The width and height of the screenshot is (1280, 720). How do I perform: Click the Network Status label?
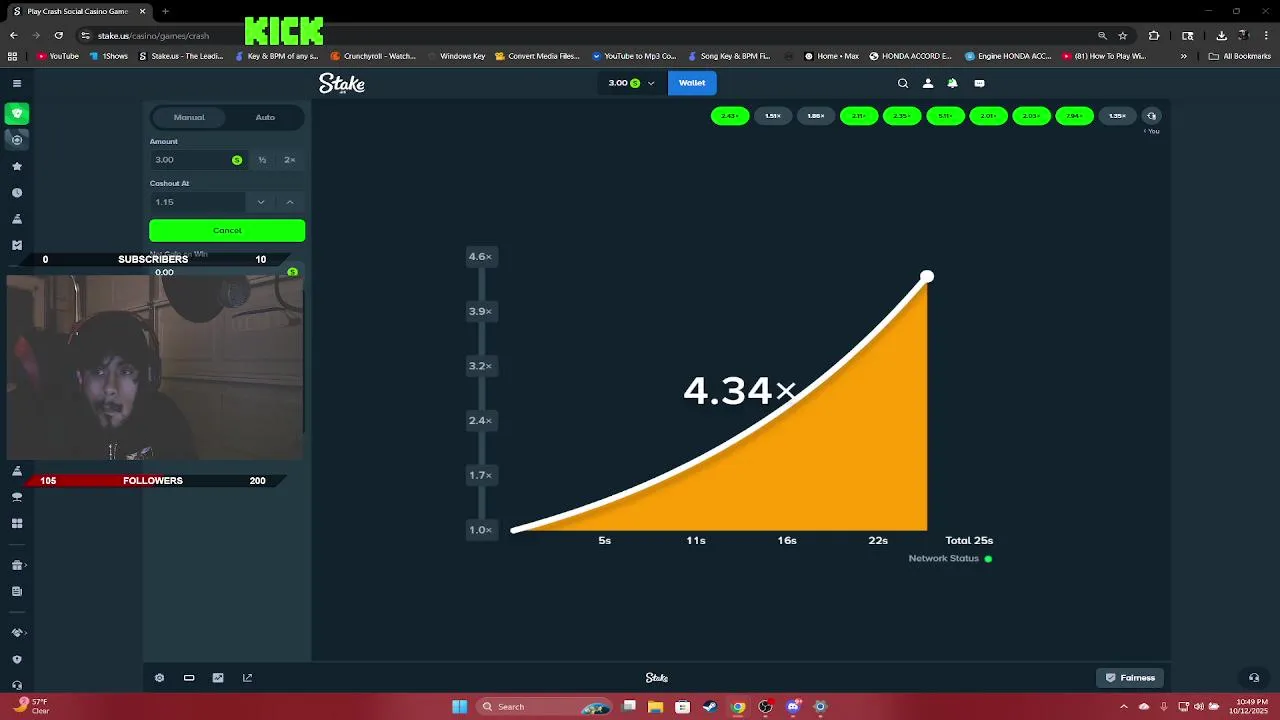coord(944,558)
